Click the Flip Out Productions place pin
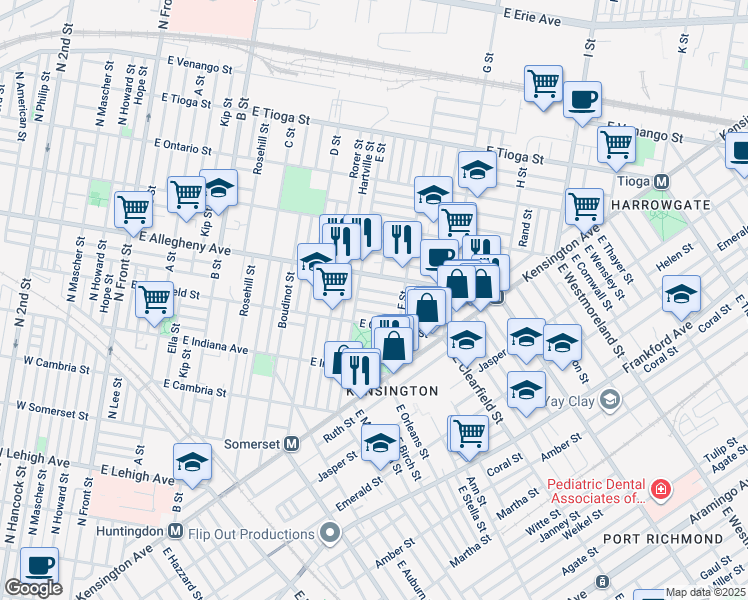The width and height of the screenshot is (748, 600). pos(330,533)
